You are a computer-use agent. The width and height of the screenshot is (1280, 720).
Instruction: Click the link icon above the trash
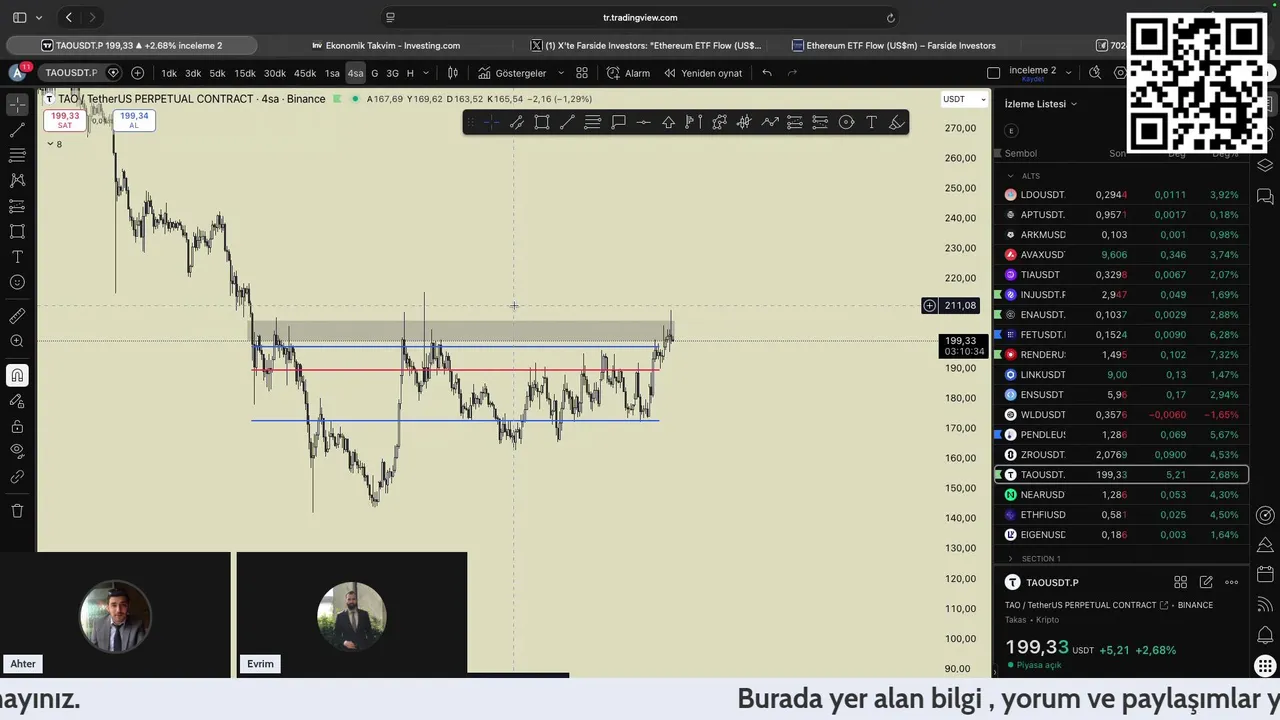[17, 477]
